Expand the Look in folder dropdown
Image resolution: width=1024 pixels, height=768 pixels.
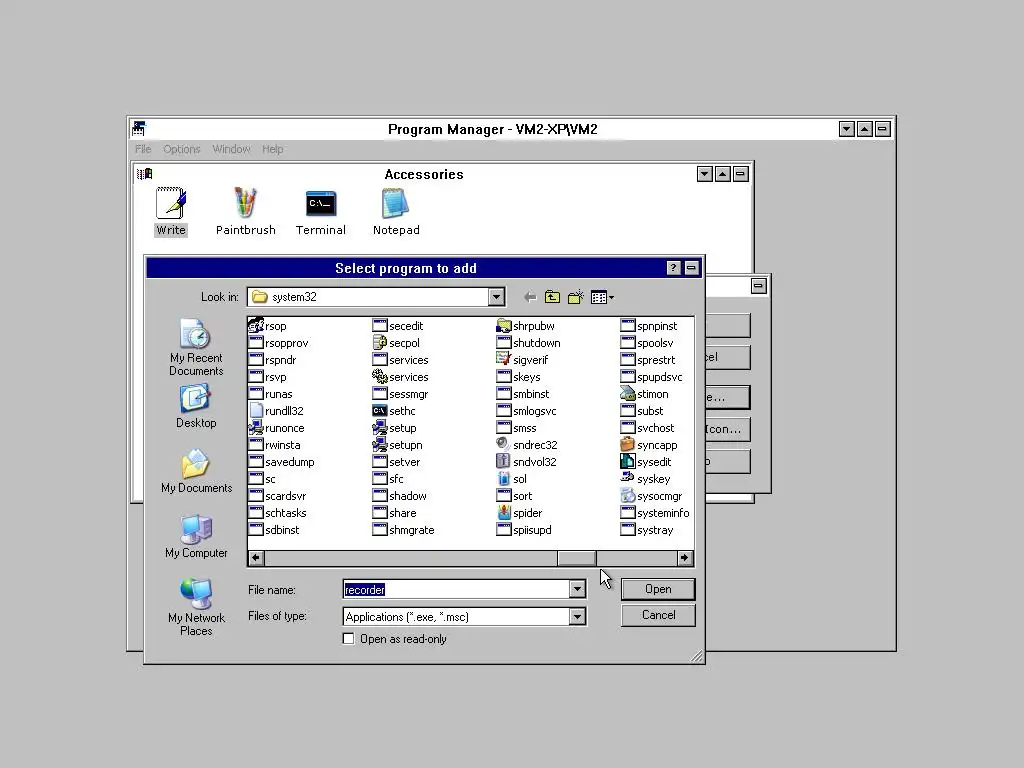pyautogui.click(x=496, y=296)
